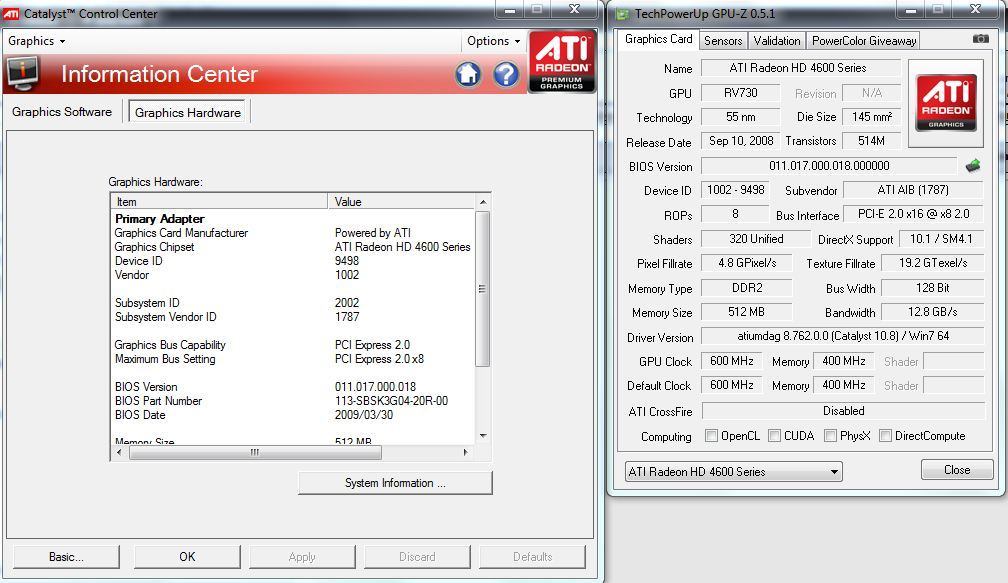
Task: Click the Subsystem ID value 2002
Action: click(x=346, y=303)
